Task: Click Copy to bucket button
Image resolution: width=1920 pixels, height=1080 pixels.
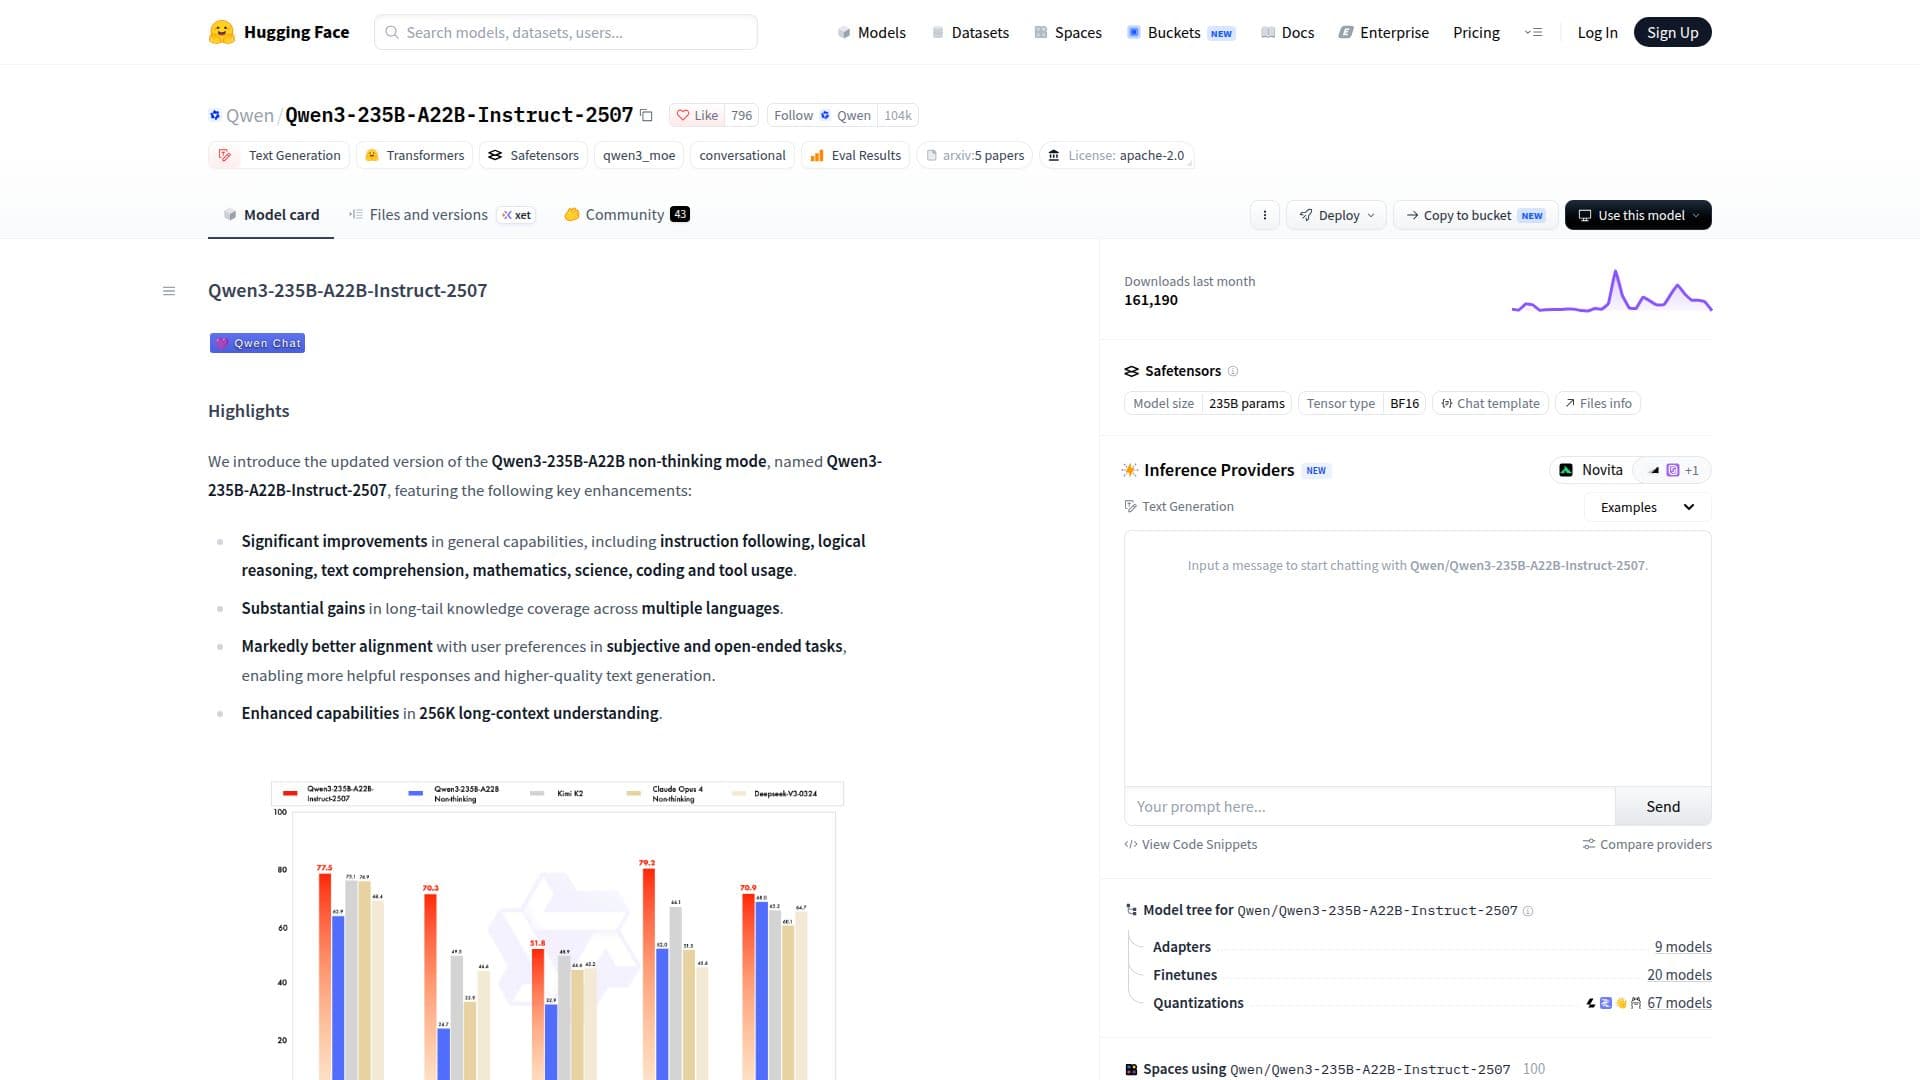Action: (x=1475, y=215)
